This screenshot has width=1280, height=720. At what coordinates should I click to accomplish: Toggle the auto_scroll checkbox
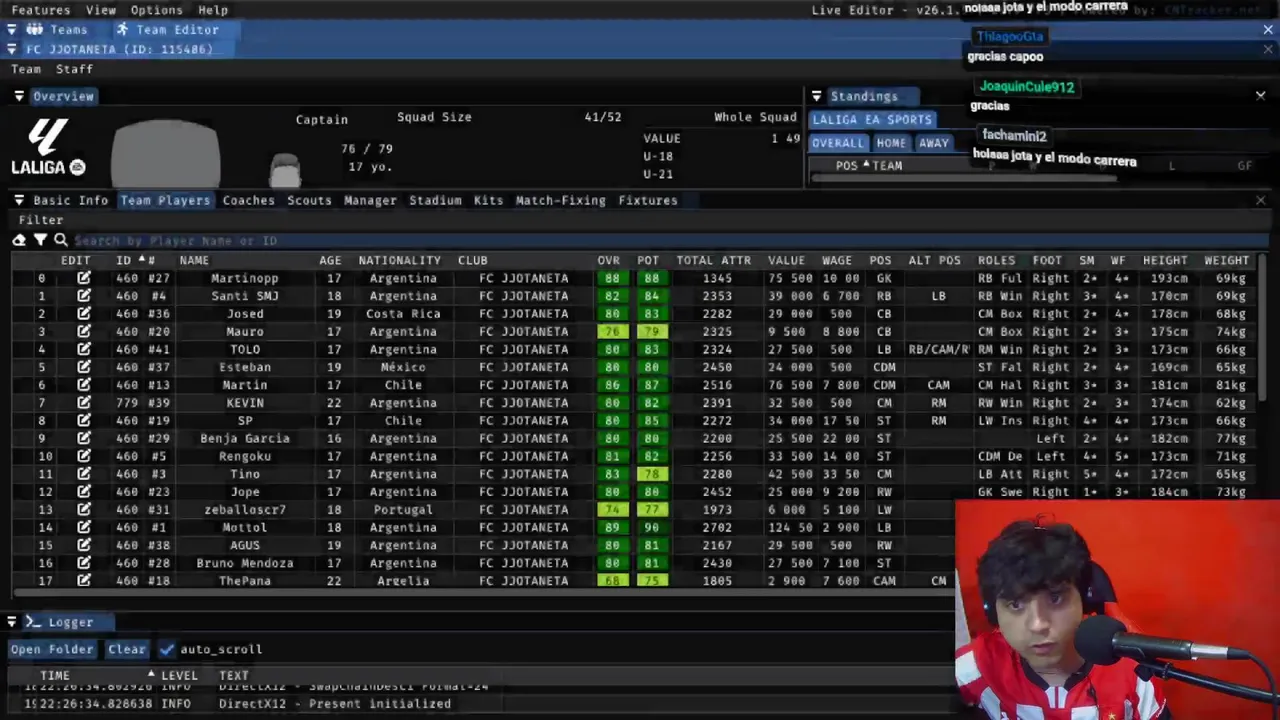(167, 649)
